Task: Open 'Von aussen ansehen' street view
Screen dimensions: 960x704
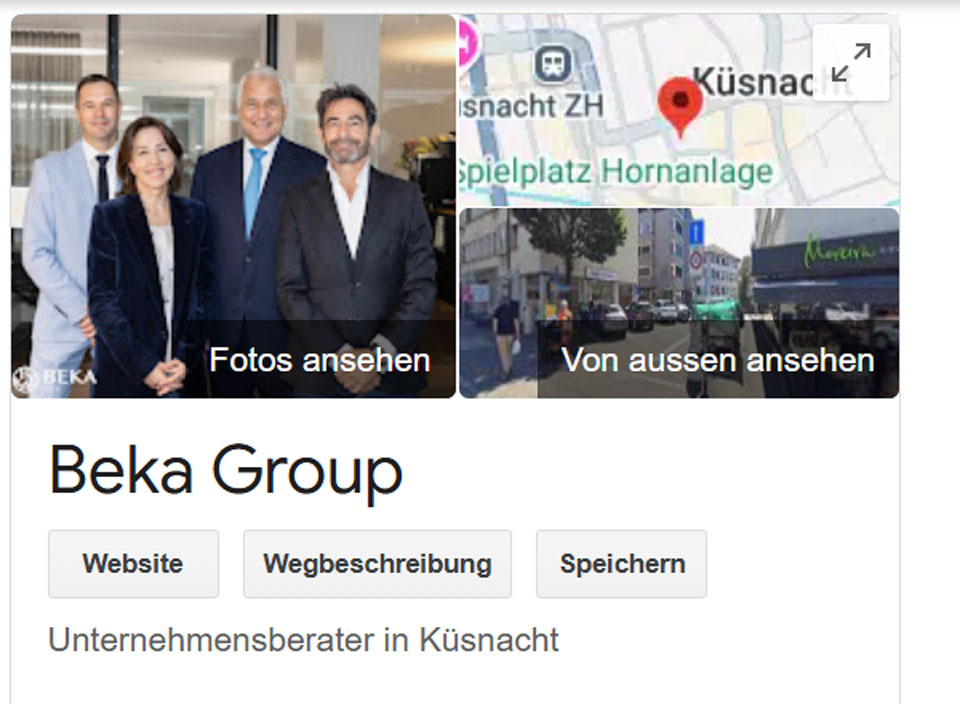Action: tap(717, 359)
